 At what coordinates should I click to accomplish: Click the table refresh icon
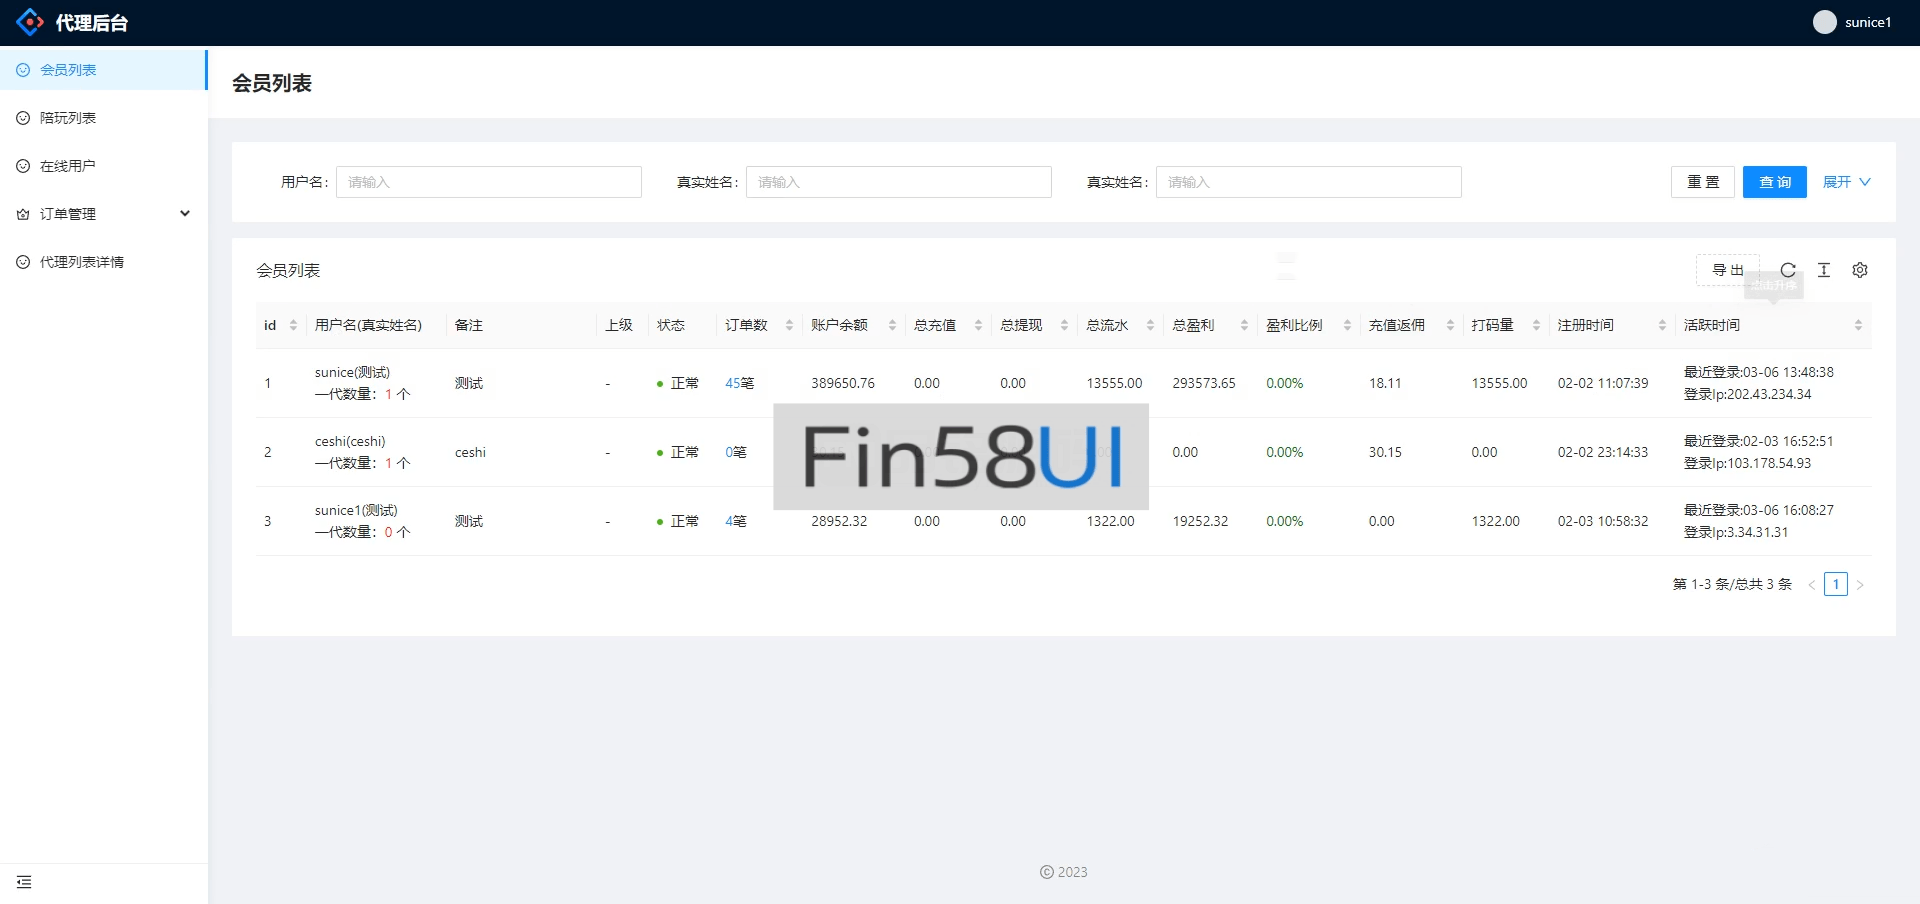1788,270
